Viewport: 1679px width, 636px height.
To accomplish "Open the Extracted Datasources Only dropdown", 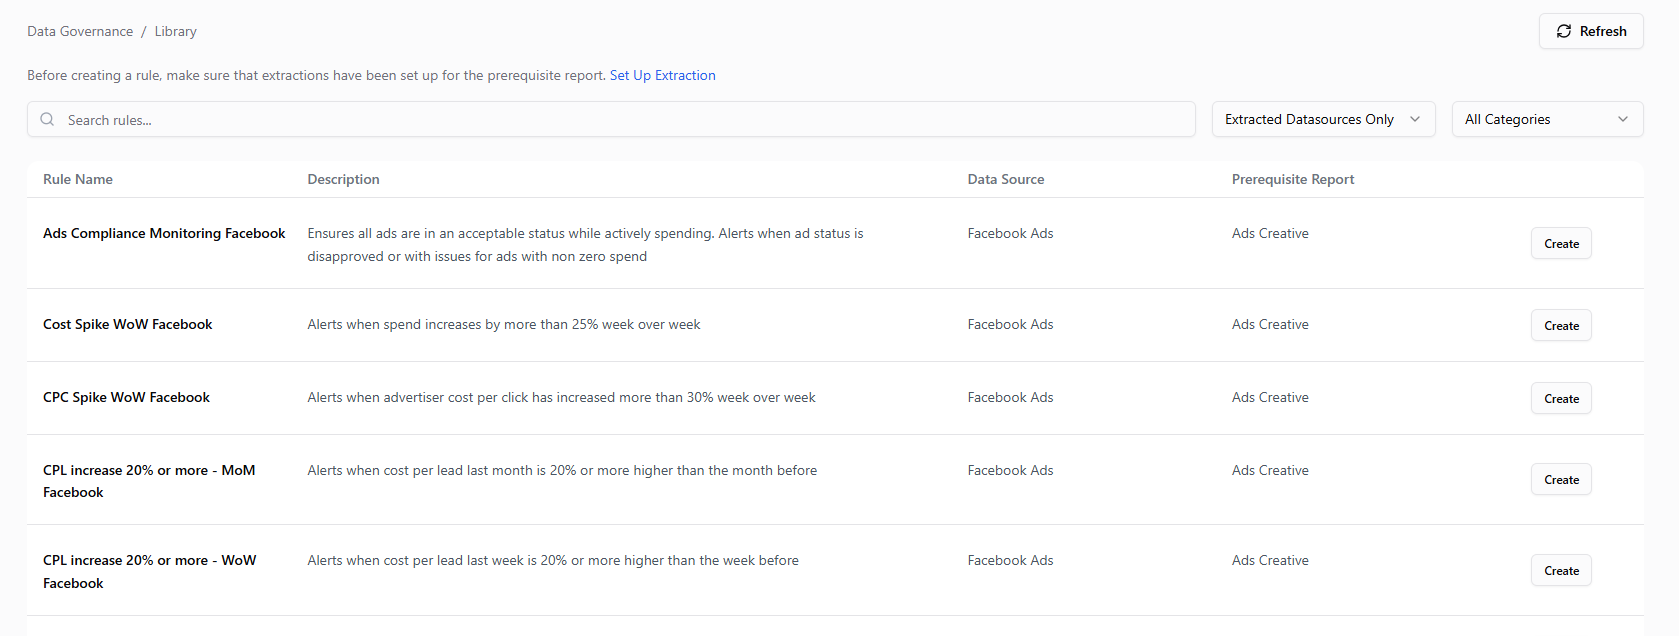I will 1322,119.
